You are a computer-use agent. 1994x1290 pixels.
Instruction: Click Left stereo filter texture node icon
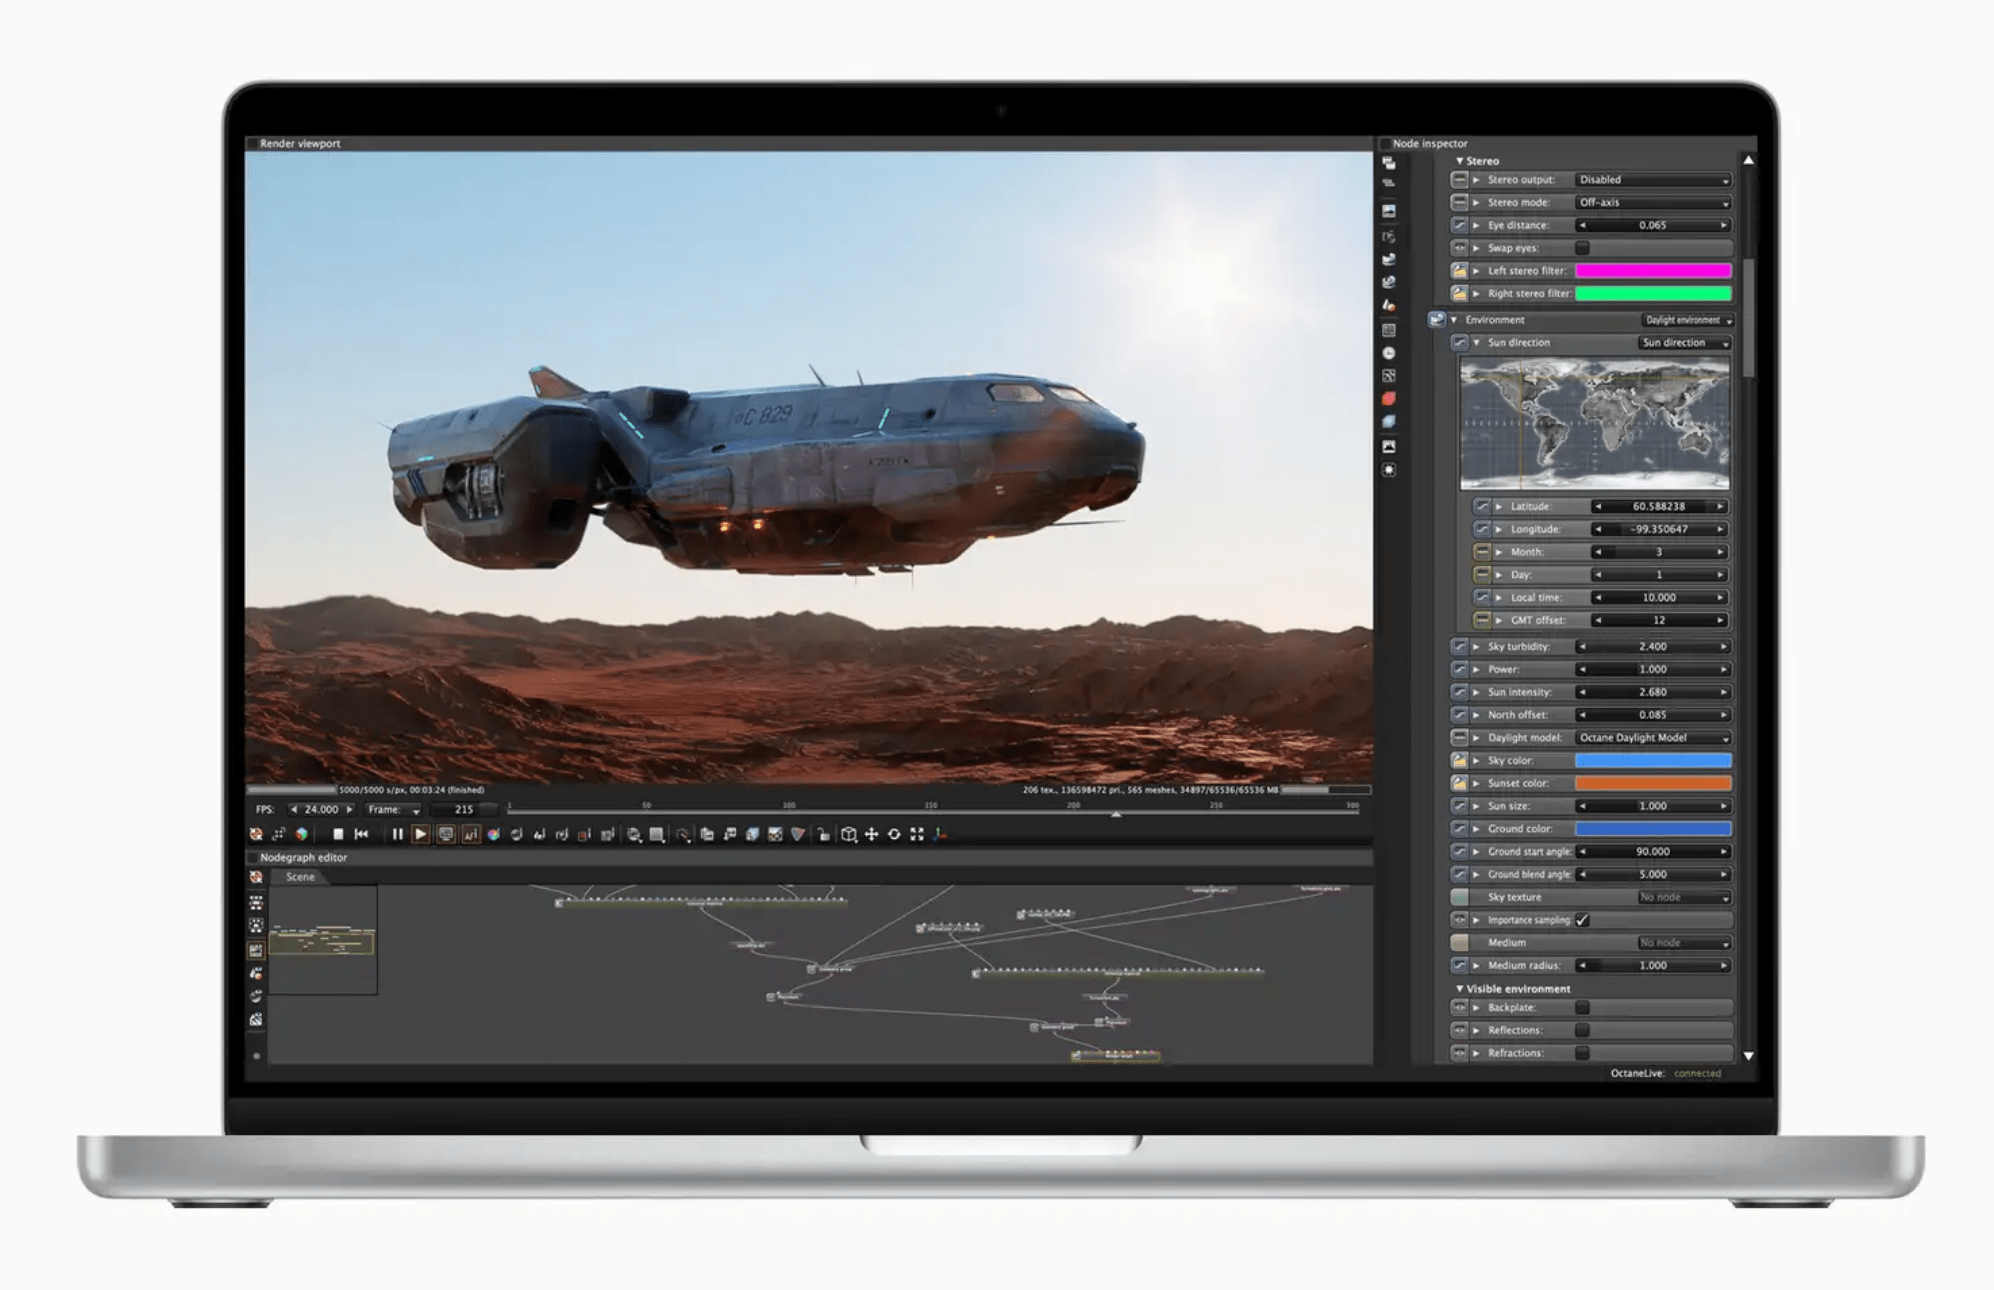coord(1459,271)
